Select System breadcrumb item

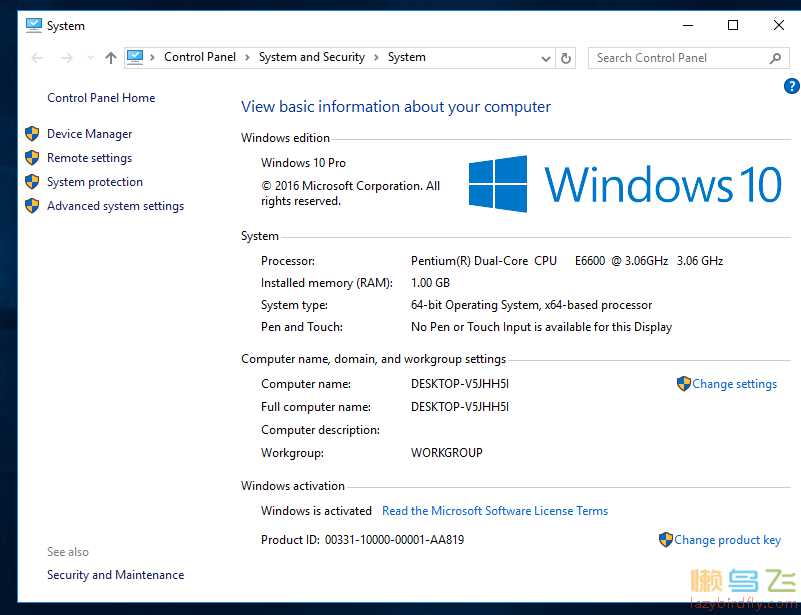coord(407,57)
